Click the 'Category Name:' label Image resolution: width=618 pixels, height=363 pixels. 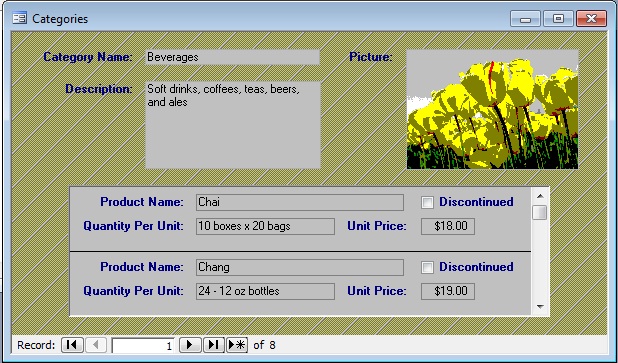(88, 57)
